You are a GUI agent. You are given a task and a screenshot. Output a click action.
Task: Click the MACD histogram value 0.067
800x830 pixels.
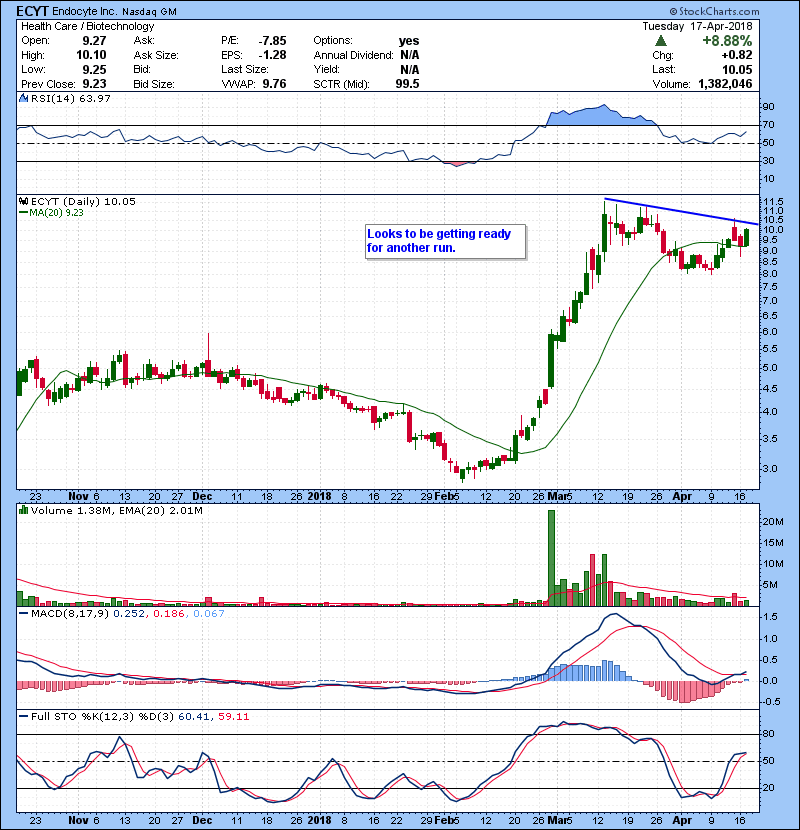coord(209,614)
